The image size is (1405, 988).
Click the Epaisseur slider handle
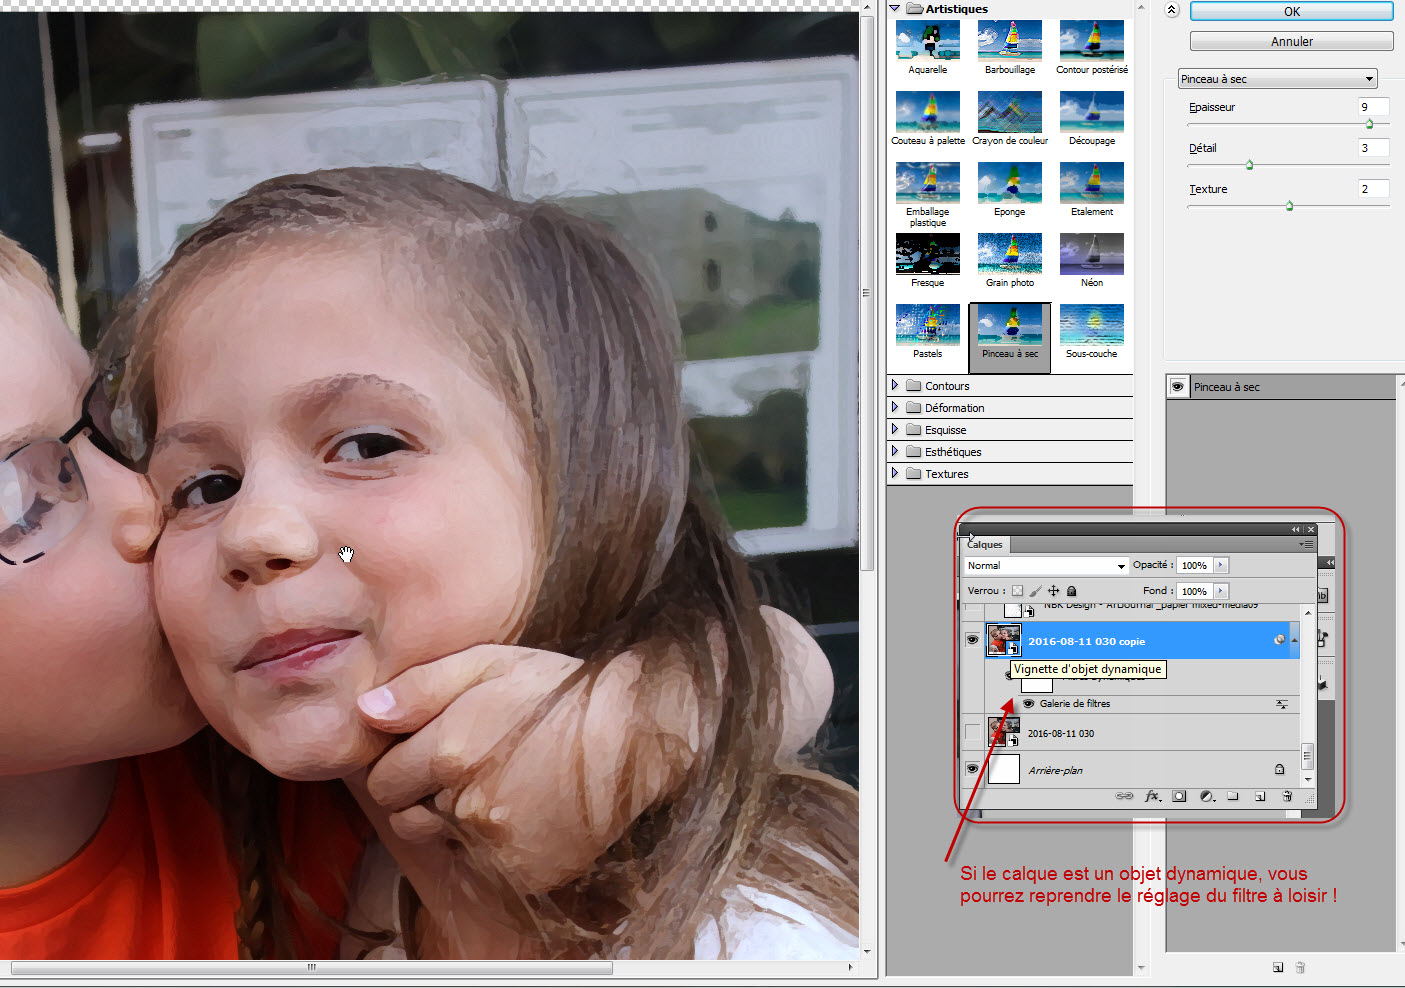point(1369,124)
